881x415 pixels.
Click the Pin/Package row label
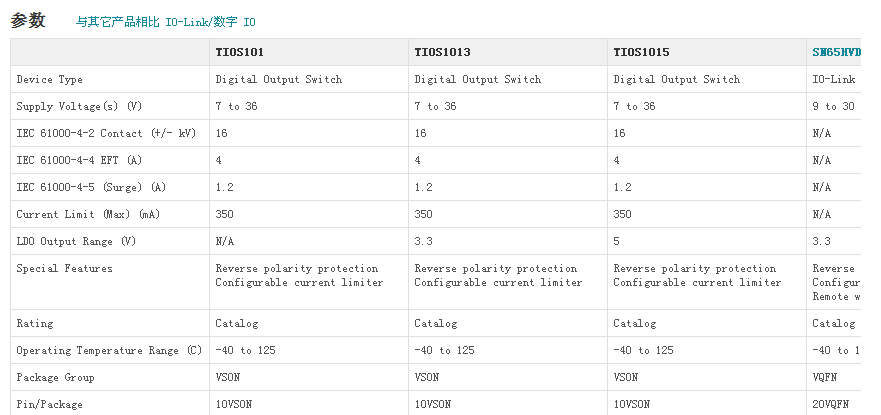[x=50, y=404]
